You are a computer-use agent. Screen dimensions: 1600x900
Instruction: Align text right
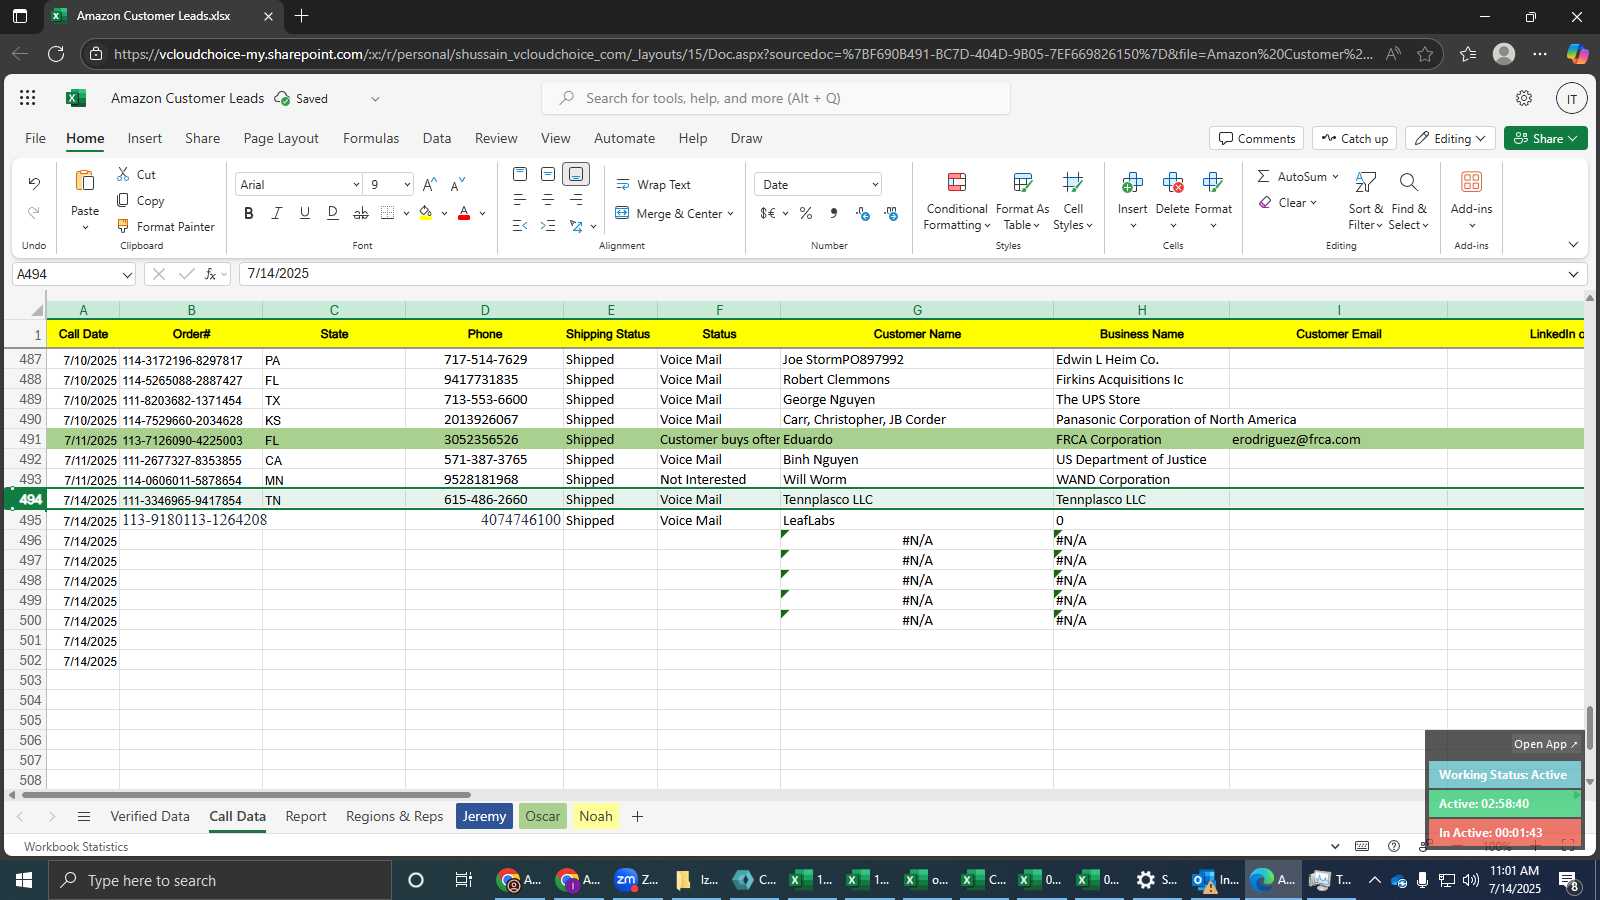(x=576, y=200)
